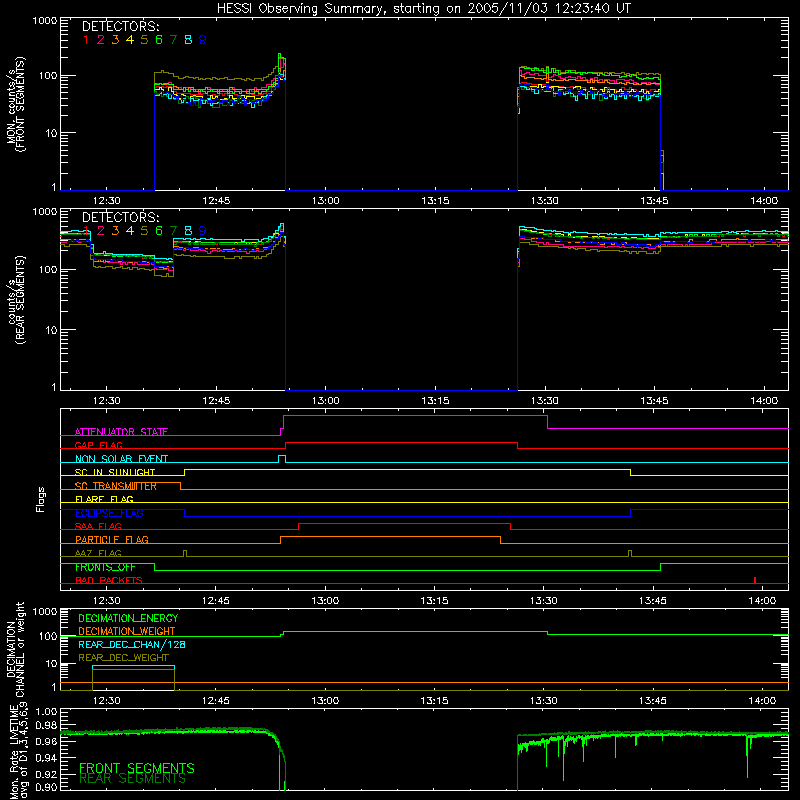Image resolution: width=800 pixels, height=800 pixels.
Task: Select the ECLIPSE_FLAG label
Action: [x=109, y=513]
